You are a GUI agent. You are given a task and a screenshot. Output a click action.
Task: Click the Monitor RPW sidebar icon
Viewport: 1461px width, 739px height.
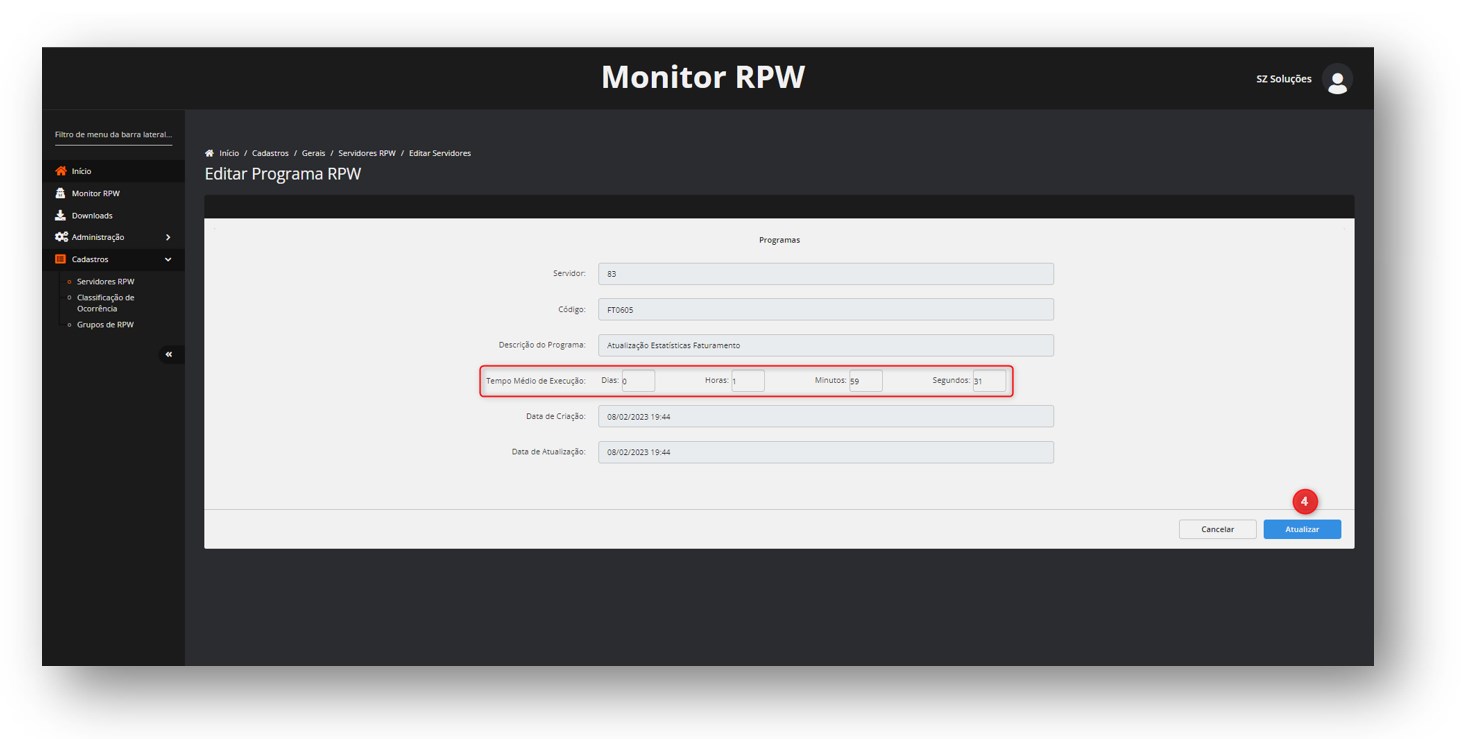pos(61,193)
